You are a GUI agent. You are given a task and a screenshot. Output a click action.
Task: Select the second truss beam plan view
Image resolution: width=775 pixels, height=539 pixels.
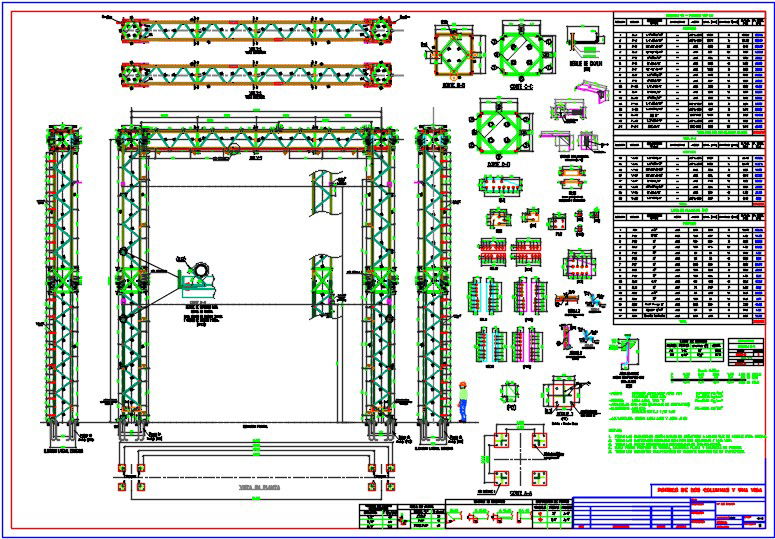pos(256,74)
